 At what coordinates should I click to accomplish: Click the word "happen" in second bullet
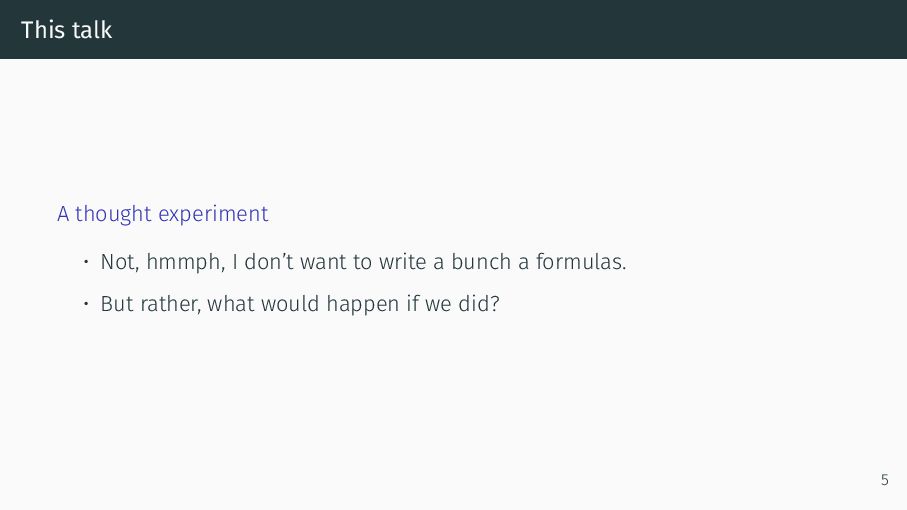pos(362,305)
